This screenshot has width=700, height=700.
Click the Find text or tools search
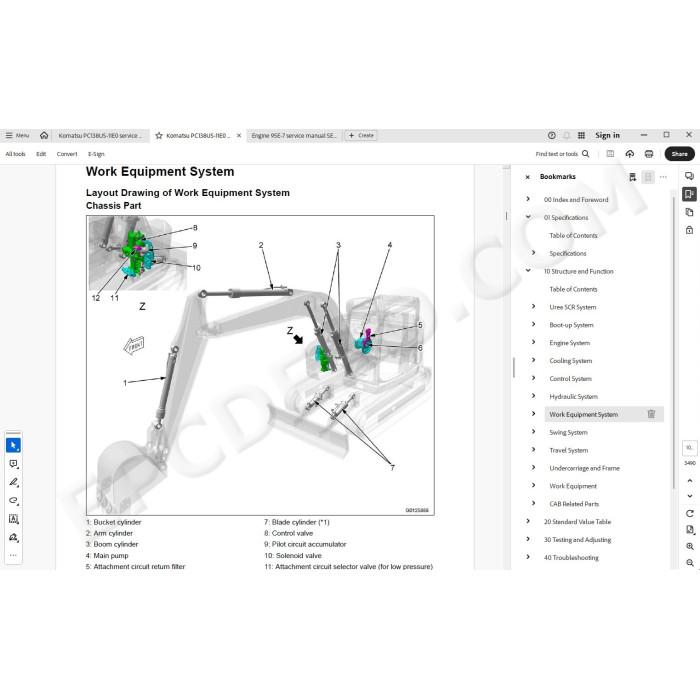(x=562, y=154)
